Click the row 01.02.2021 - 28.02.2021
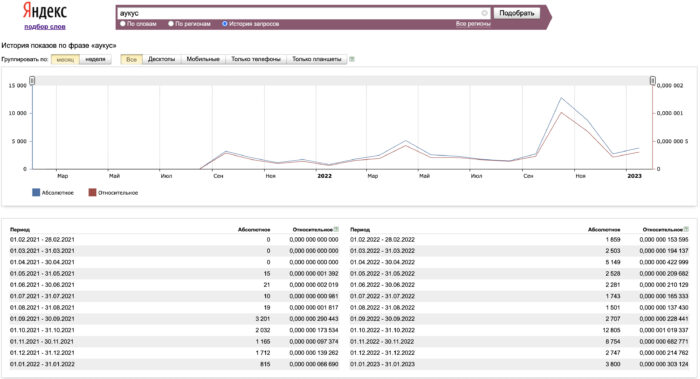 174,240
